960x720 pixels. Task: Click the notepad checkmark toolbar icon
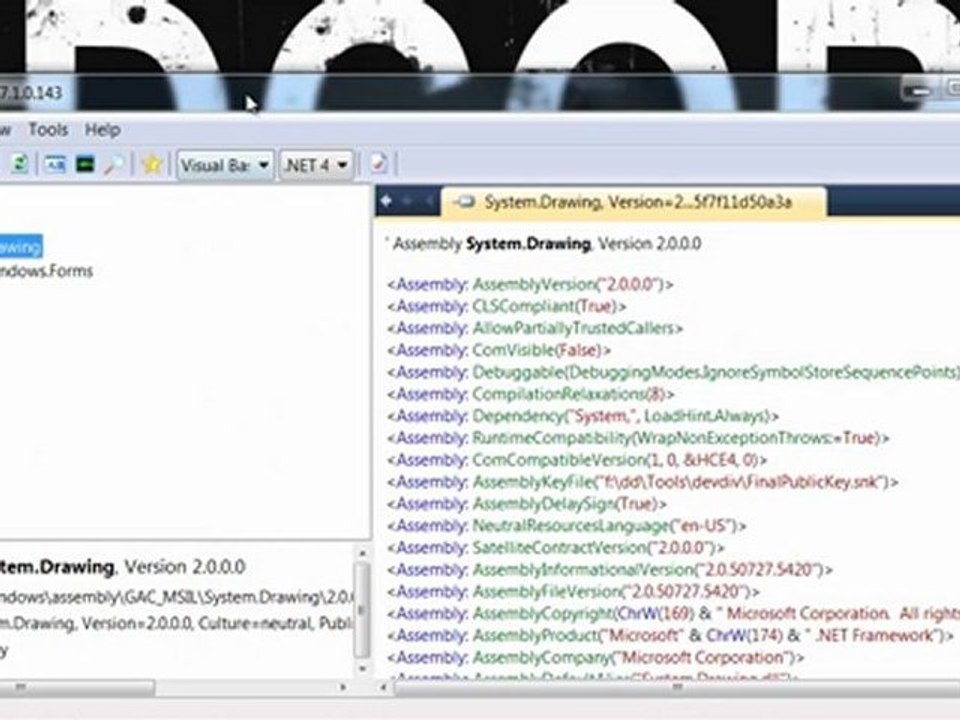[x=378, y=164]
